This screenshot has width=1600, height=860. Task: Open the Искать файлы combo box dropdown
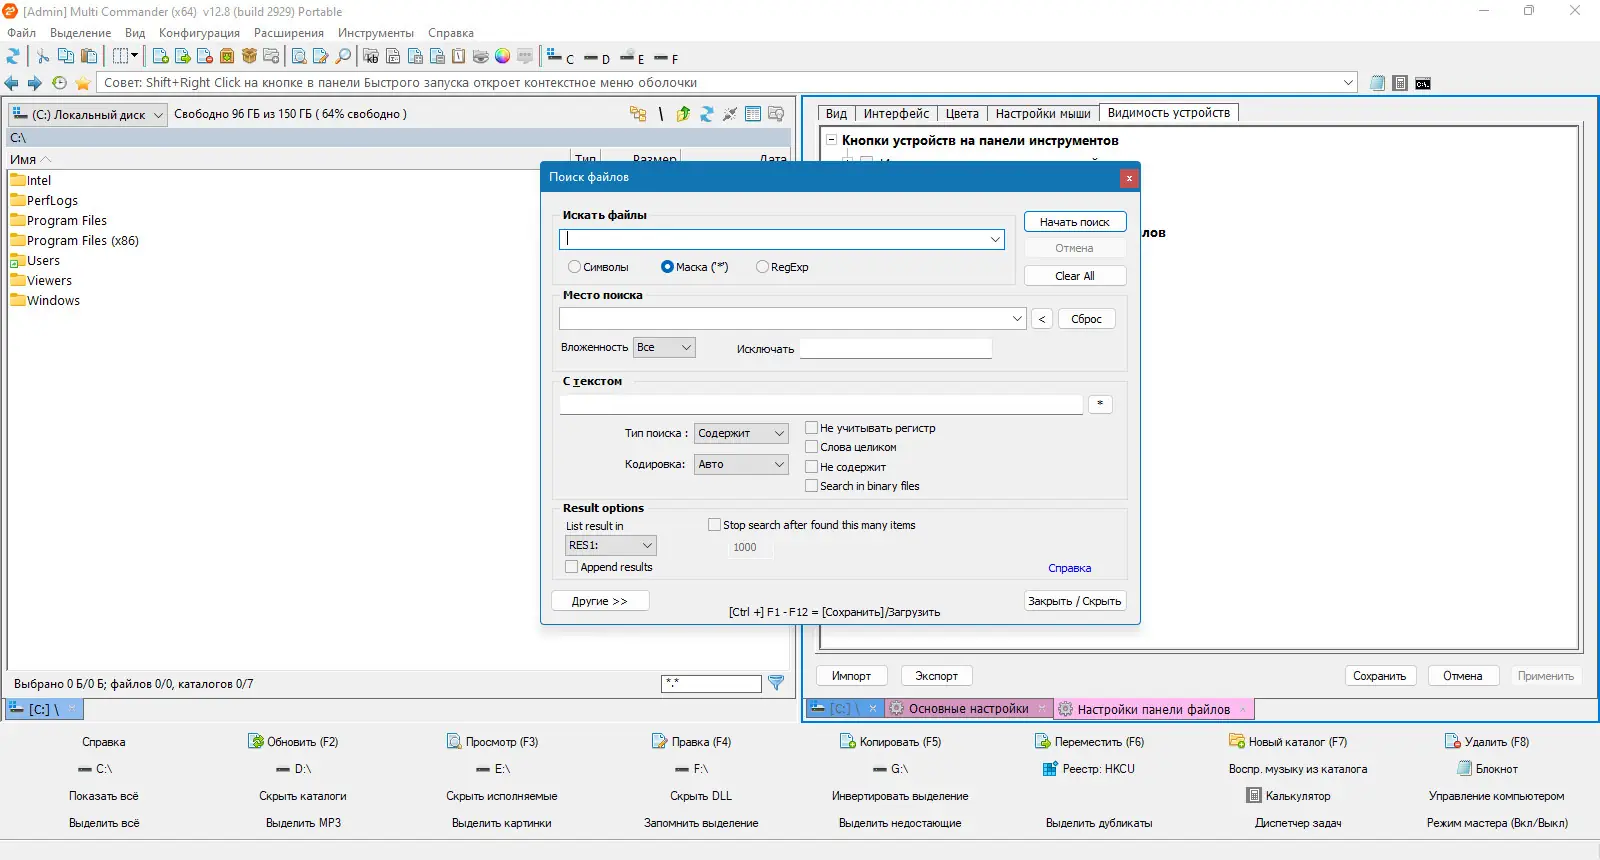[x=995, y=239]
